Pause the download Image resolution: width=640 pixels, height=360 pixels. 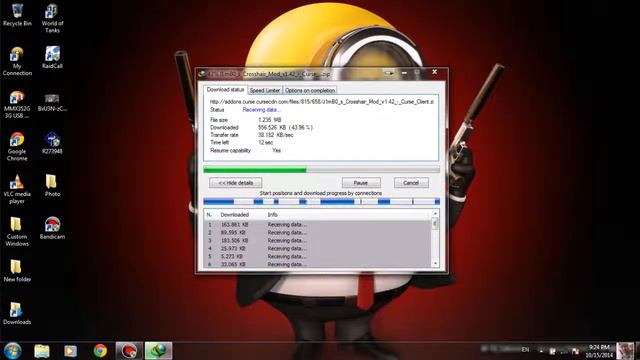(x=361, y=183)
